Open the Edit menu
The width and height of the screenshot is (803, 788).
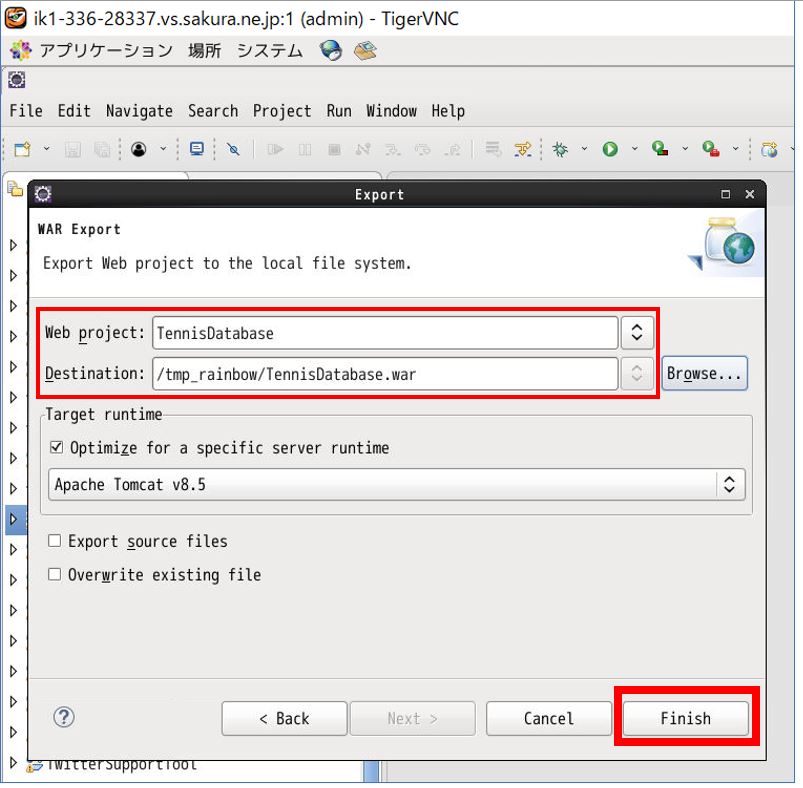(74, 111)
